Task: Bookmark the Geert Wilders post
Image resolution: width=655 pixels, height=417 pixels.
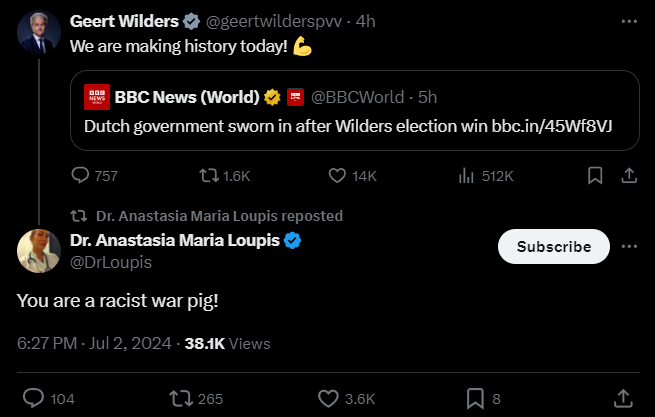Action: (x=595, y=176)
